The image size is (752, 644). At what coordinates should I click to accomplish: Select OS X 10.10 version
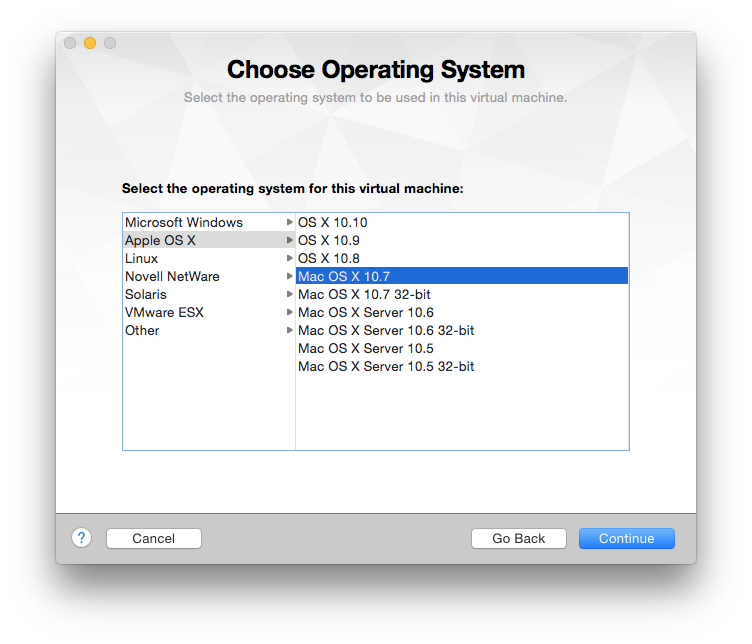[462, 222]
